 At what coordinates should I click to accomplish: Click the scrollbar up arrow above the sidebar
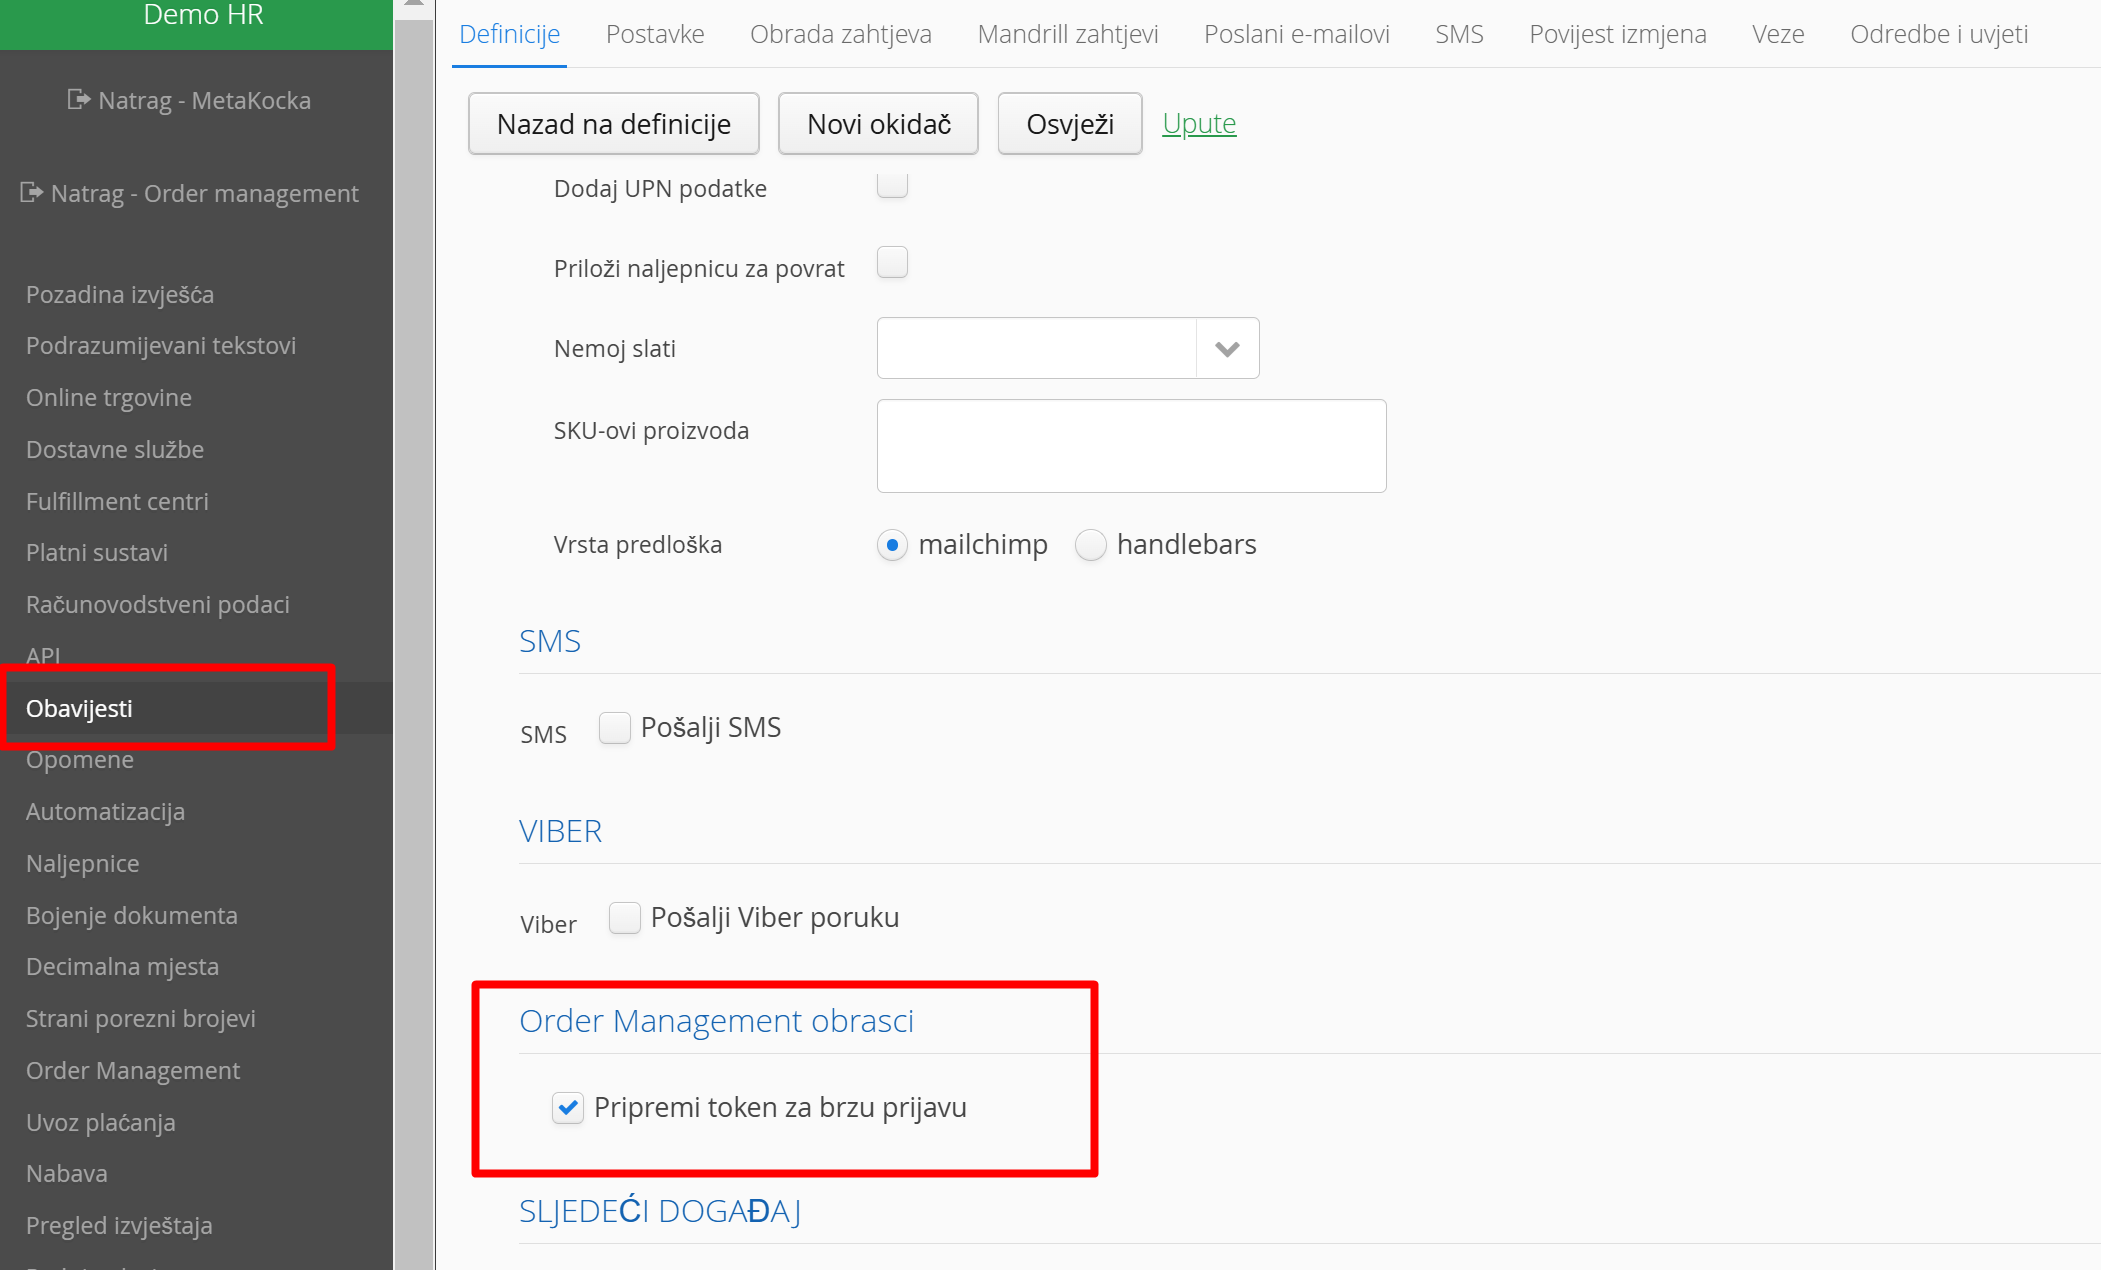pos(413,5)
